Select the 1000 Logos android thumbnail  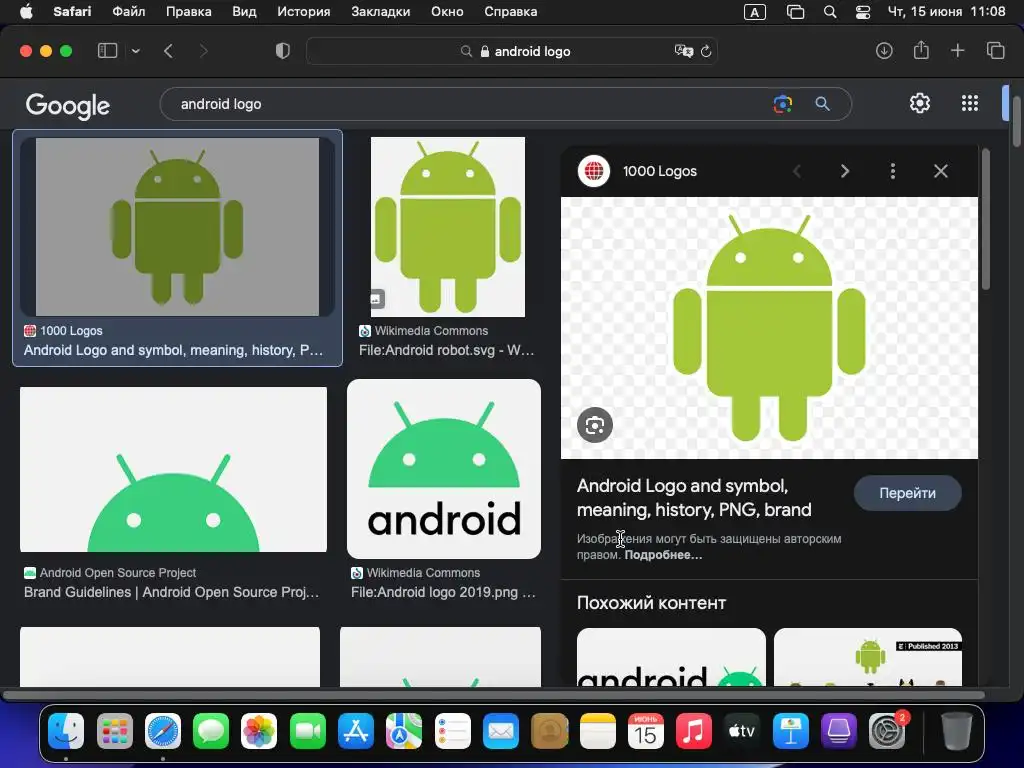[177, 227]
